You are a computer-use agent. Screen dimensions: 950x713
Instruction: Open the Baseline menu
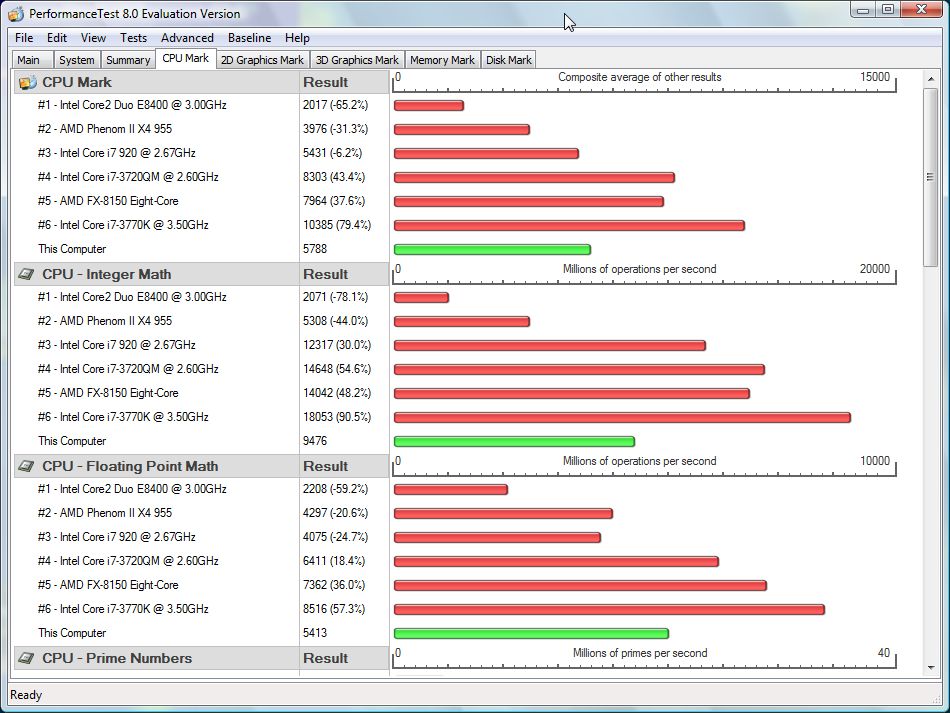(x=250, y=38)
